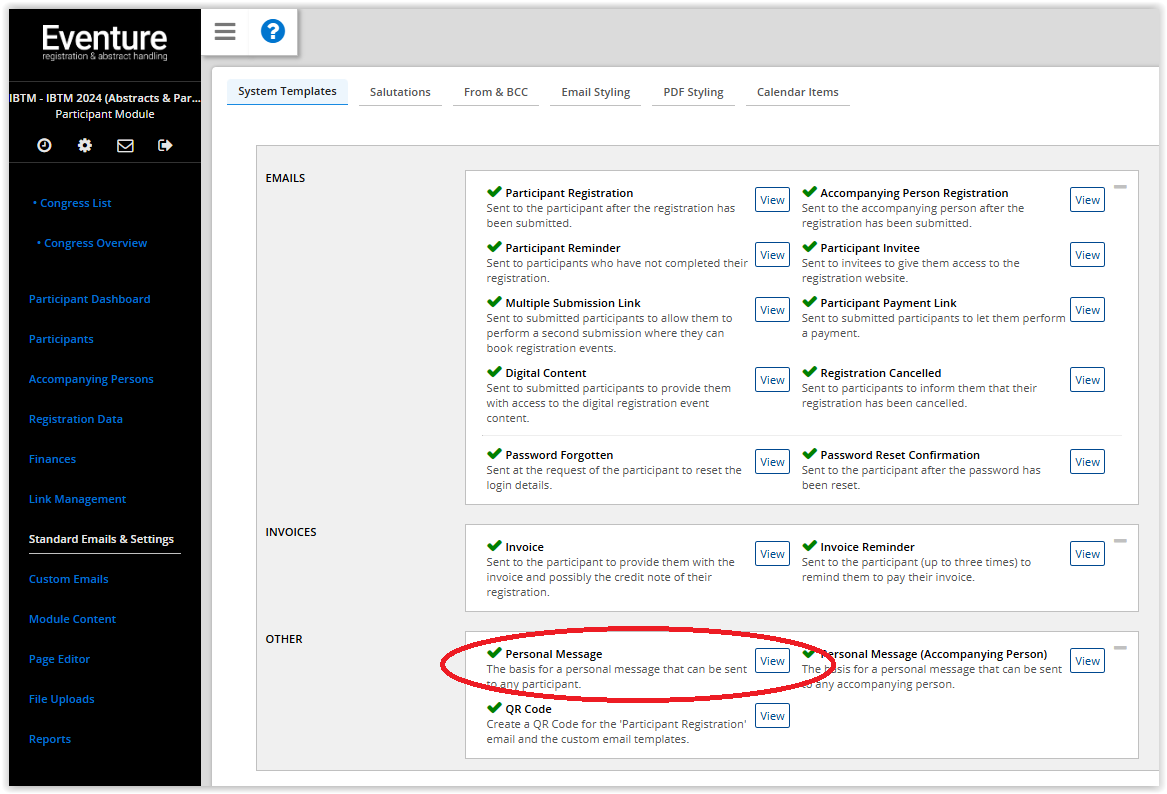
Task: Collapse the OTHER section with minus icon
Action: pos(1120,648)
